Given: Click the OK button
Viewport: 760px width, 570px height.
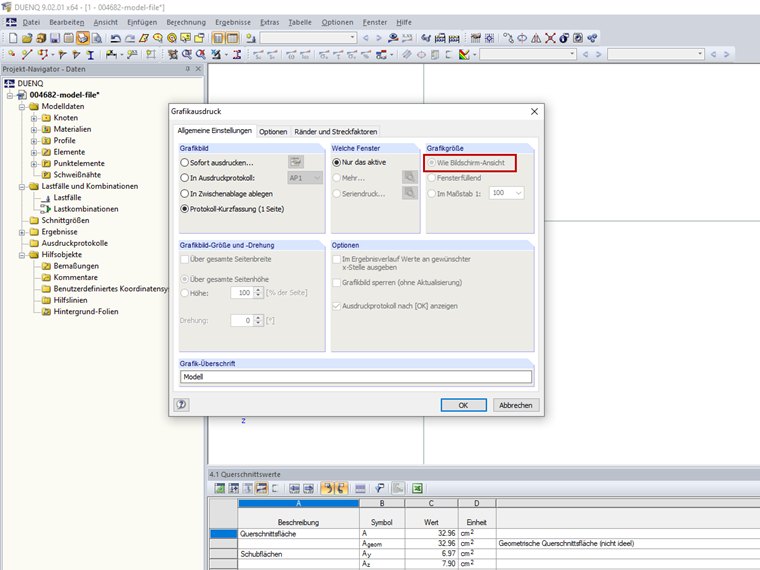Looking at the screenshot, I should coord(463,405).
